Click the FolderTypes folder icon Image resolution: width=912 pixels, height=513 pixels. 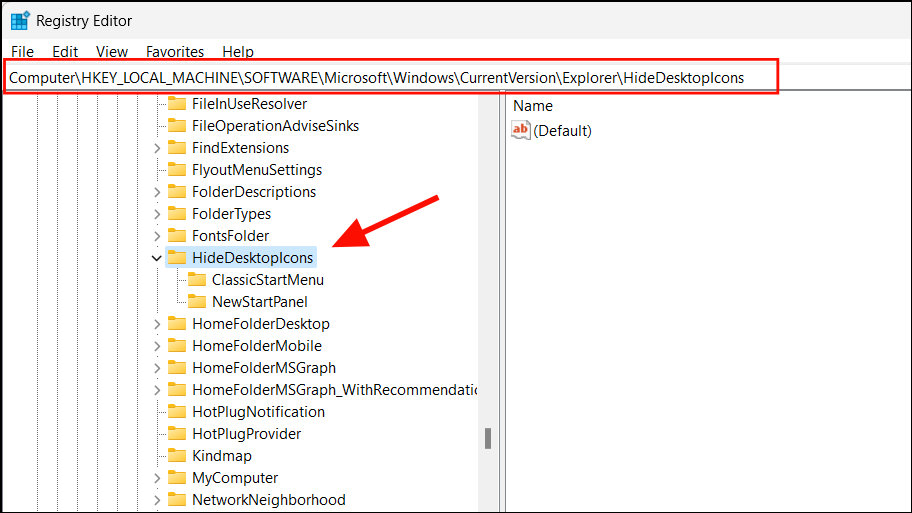(x=177, y=213)
